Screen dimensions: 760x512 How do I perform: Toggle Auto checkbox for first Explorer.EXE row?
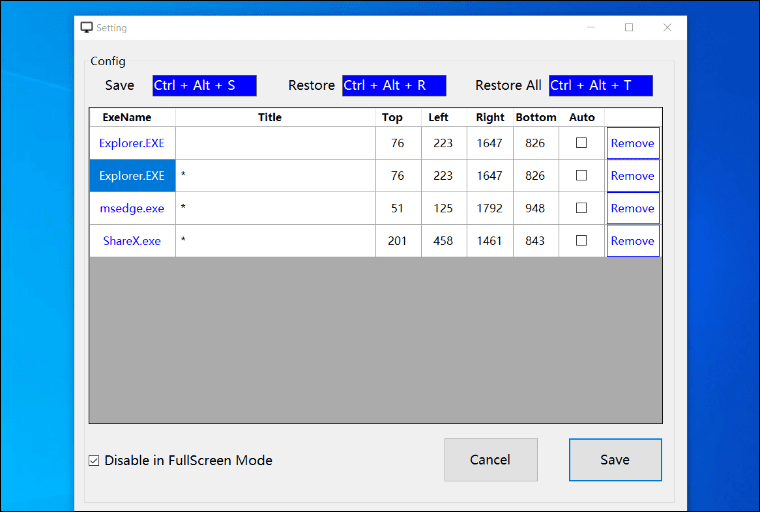581,143
